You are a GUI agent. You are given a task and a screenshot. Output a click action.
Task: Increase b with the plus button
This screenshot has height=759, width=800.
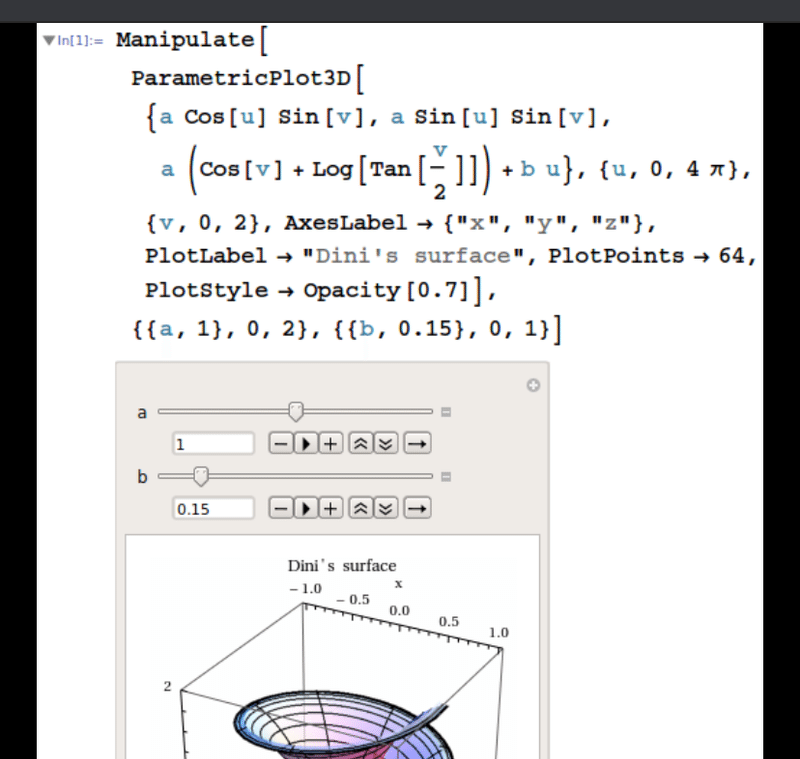[x=331, y=508]
